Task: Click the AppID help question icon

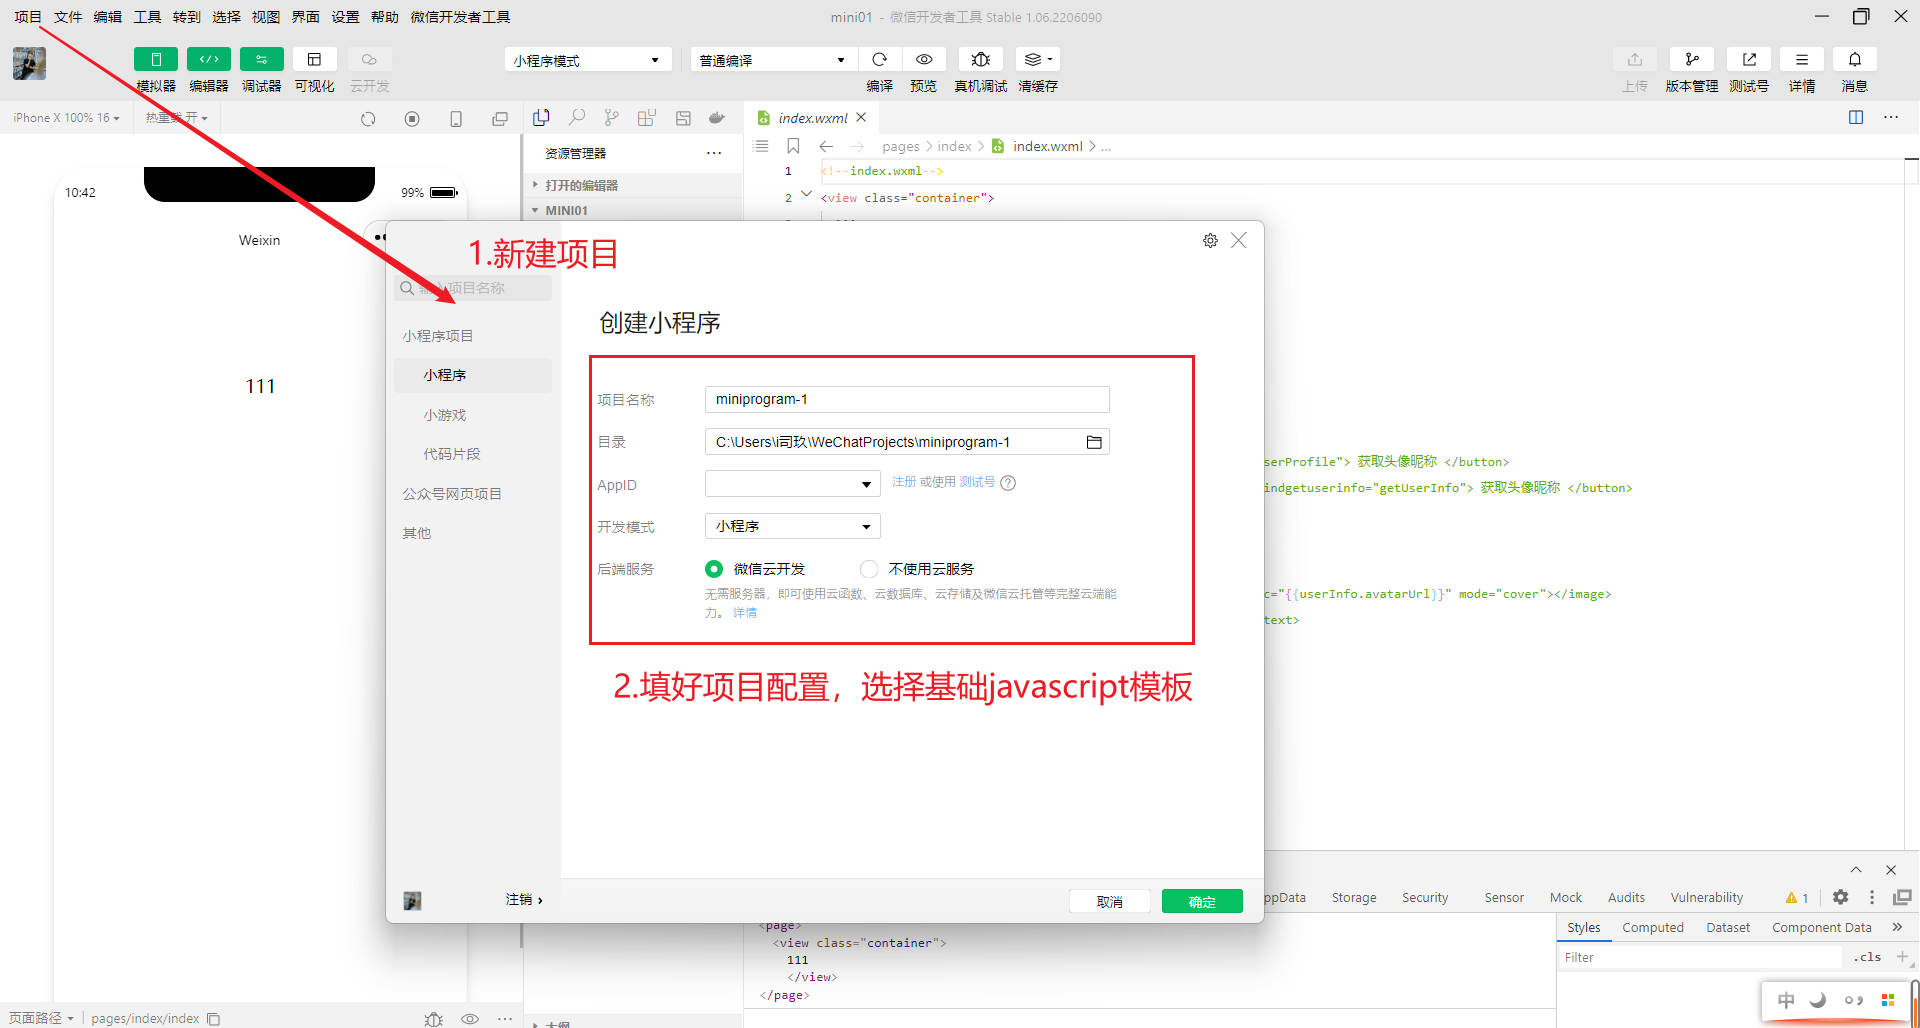Action: (x=1008, y=483)
